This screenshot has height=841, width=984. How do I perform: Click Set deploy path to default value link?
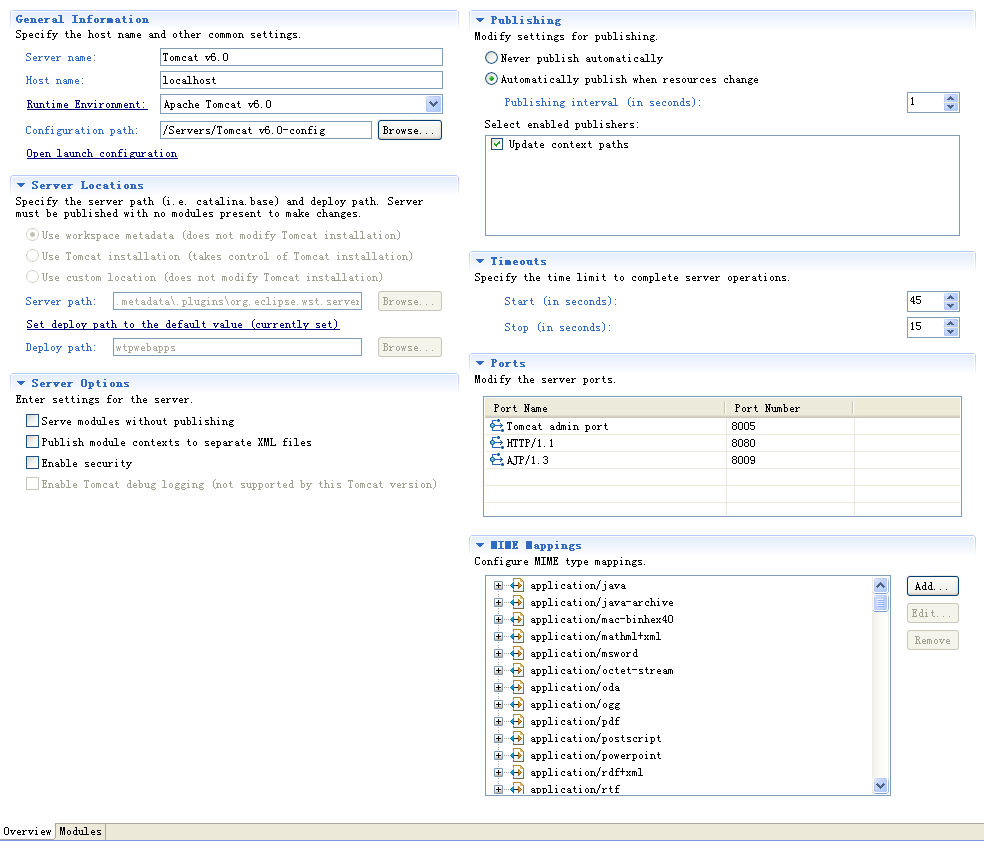183,324
